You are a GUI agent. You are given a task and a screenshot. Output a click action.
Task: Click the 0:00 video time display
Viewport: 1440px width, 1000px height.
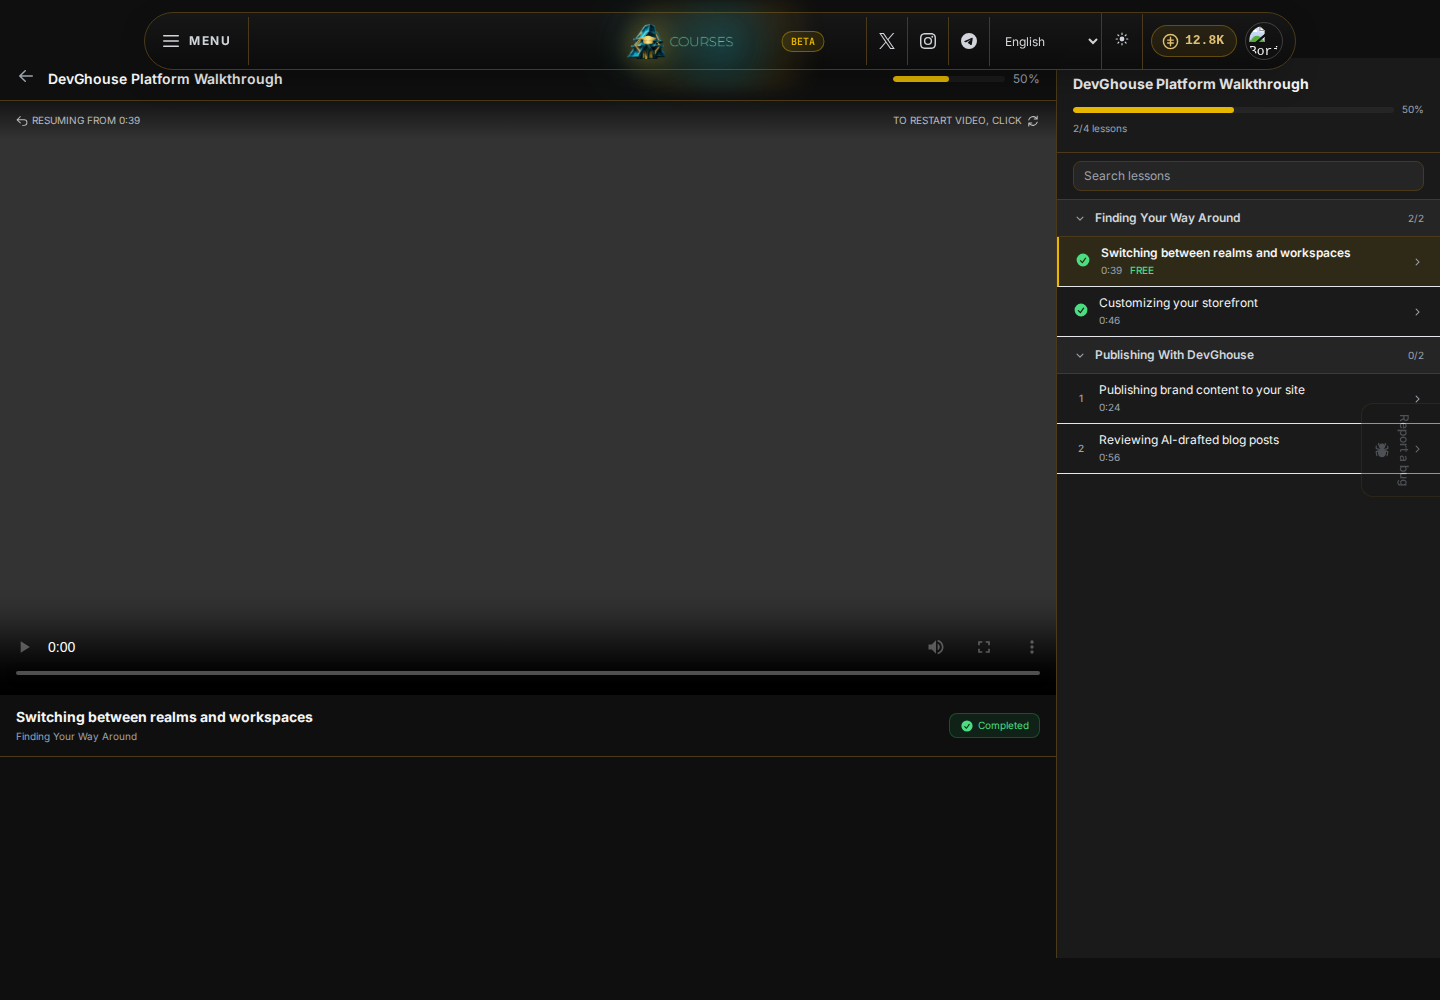click(x=62, y=647)
